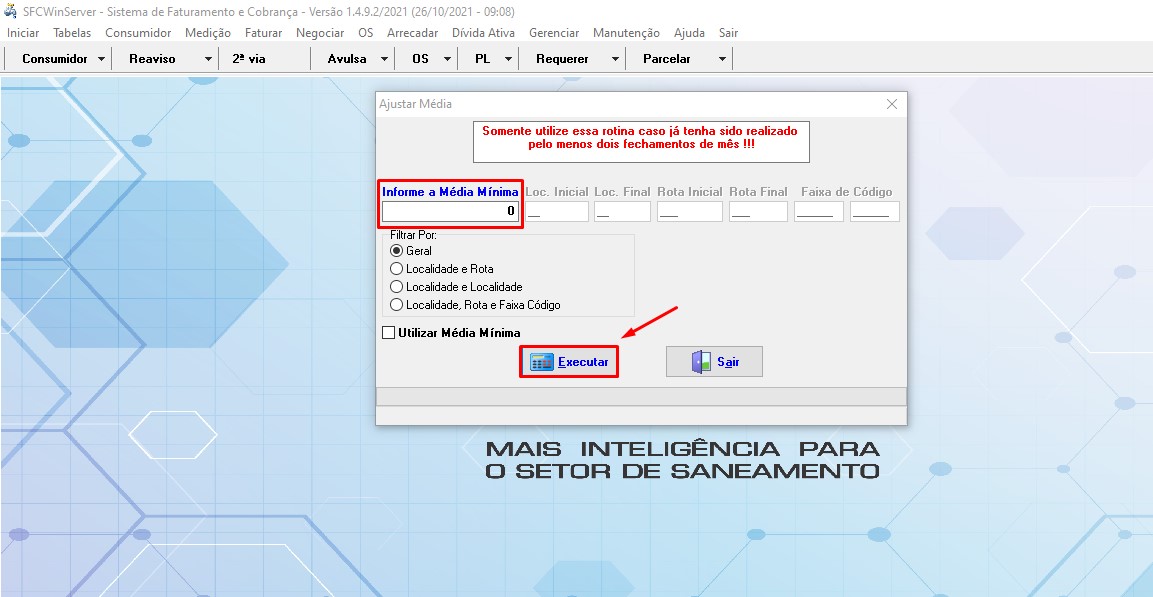1153x597 pixels.
Task: Open the Parcelar dropdown arrow
Action: point(722,59)
